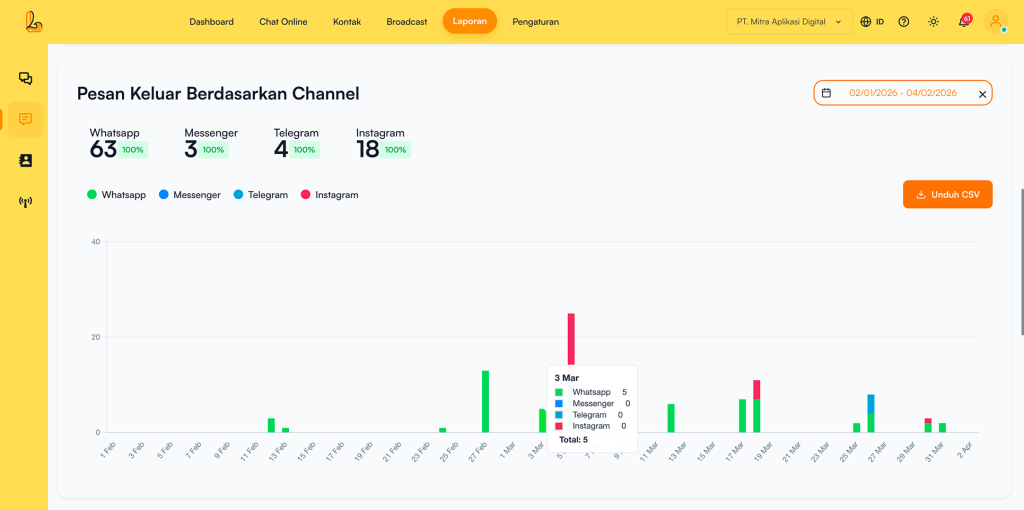This screenshot has width=1024, height=510.
Task: Open the broadcast antenna sidebar icon
Action: tap(25, 202)
